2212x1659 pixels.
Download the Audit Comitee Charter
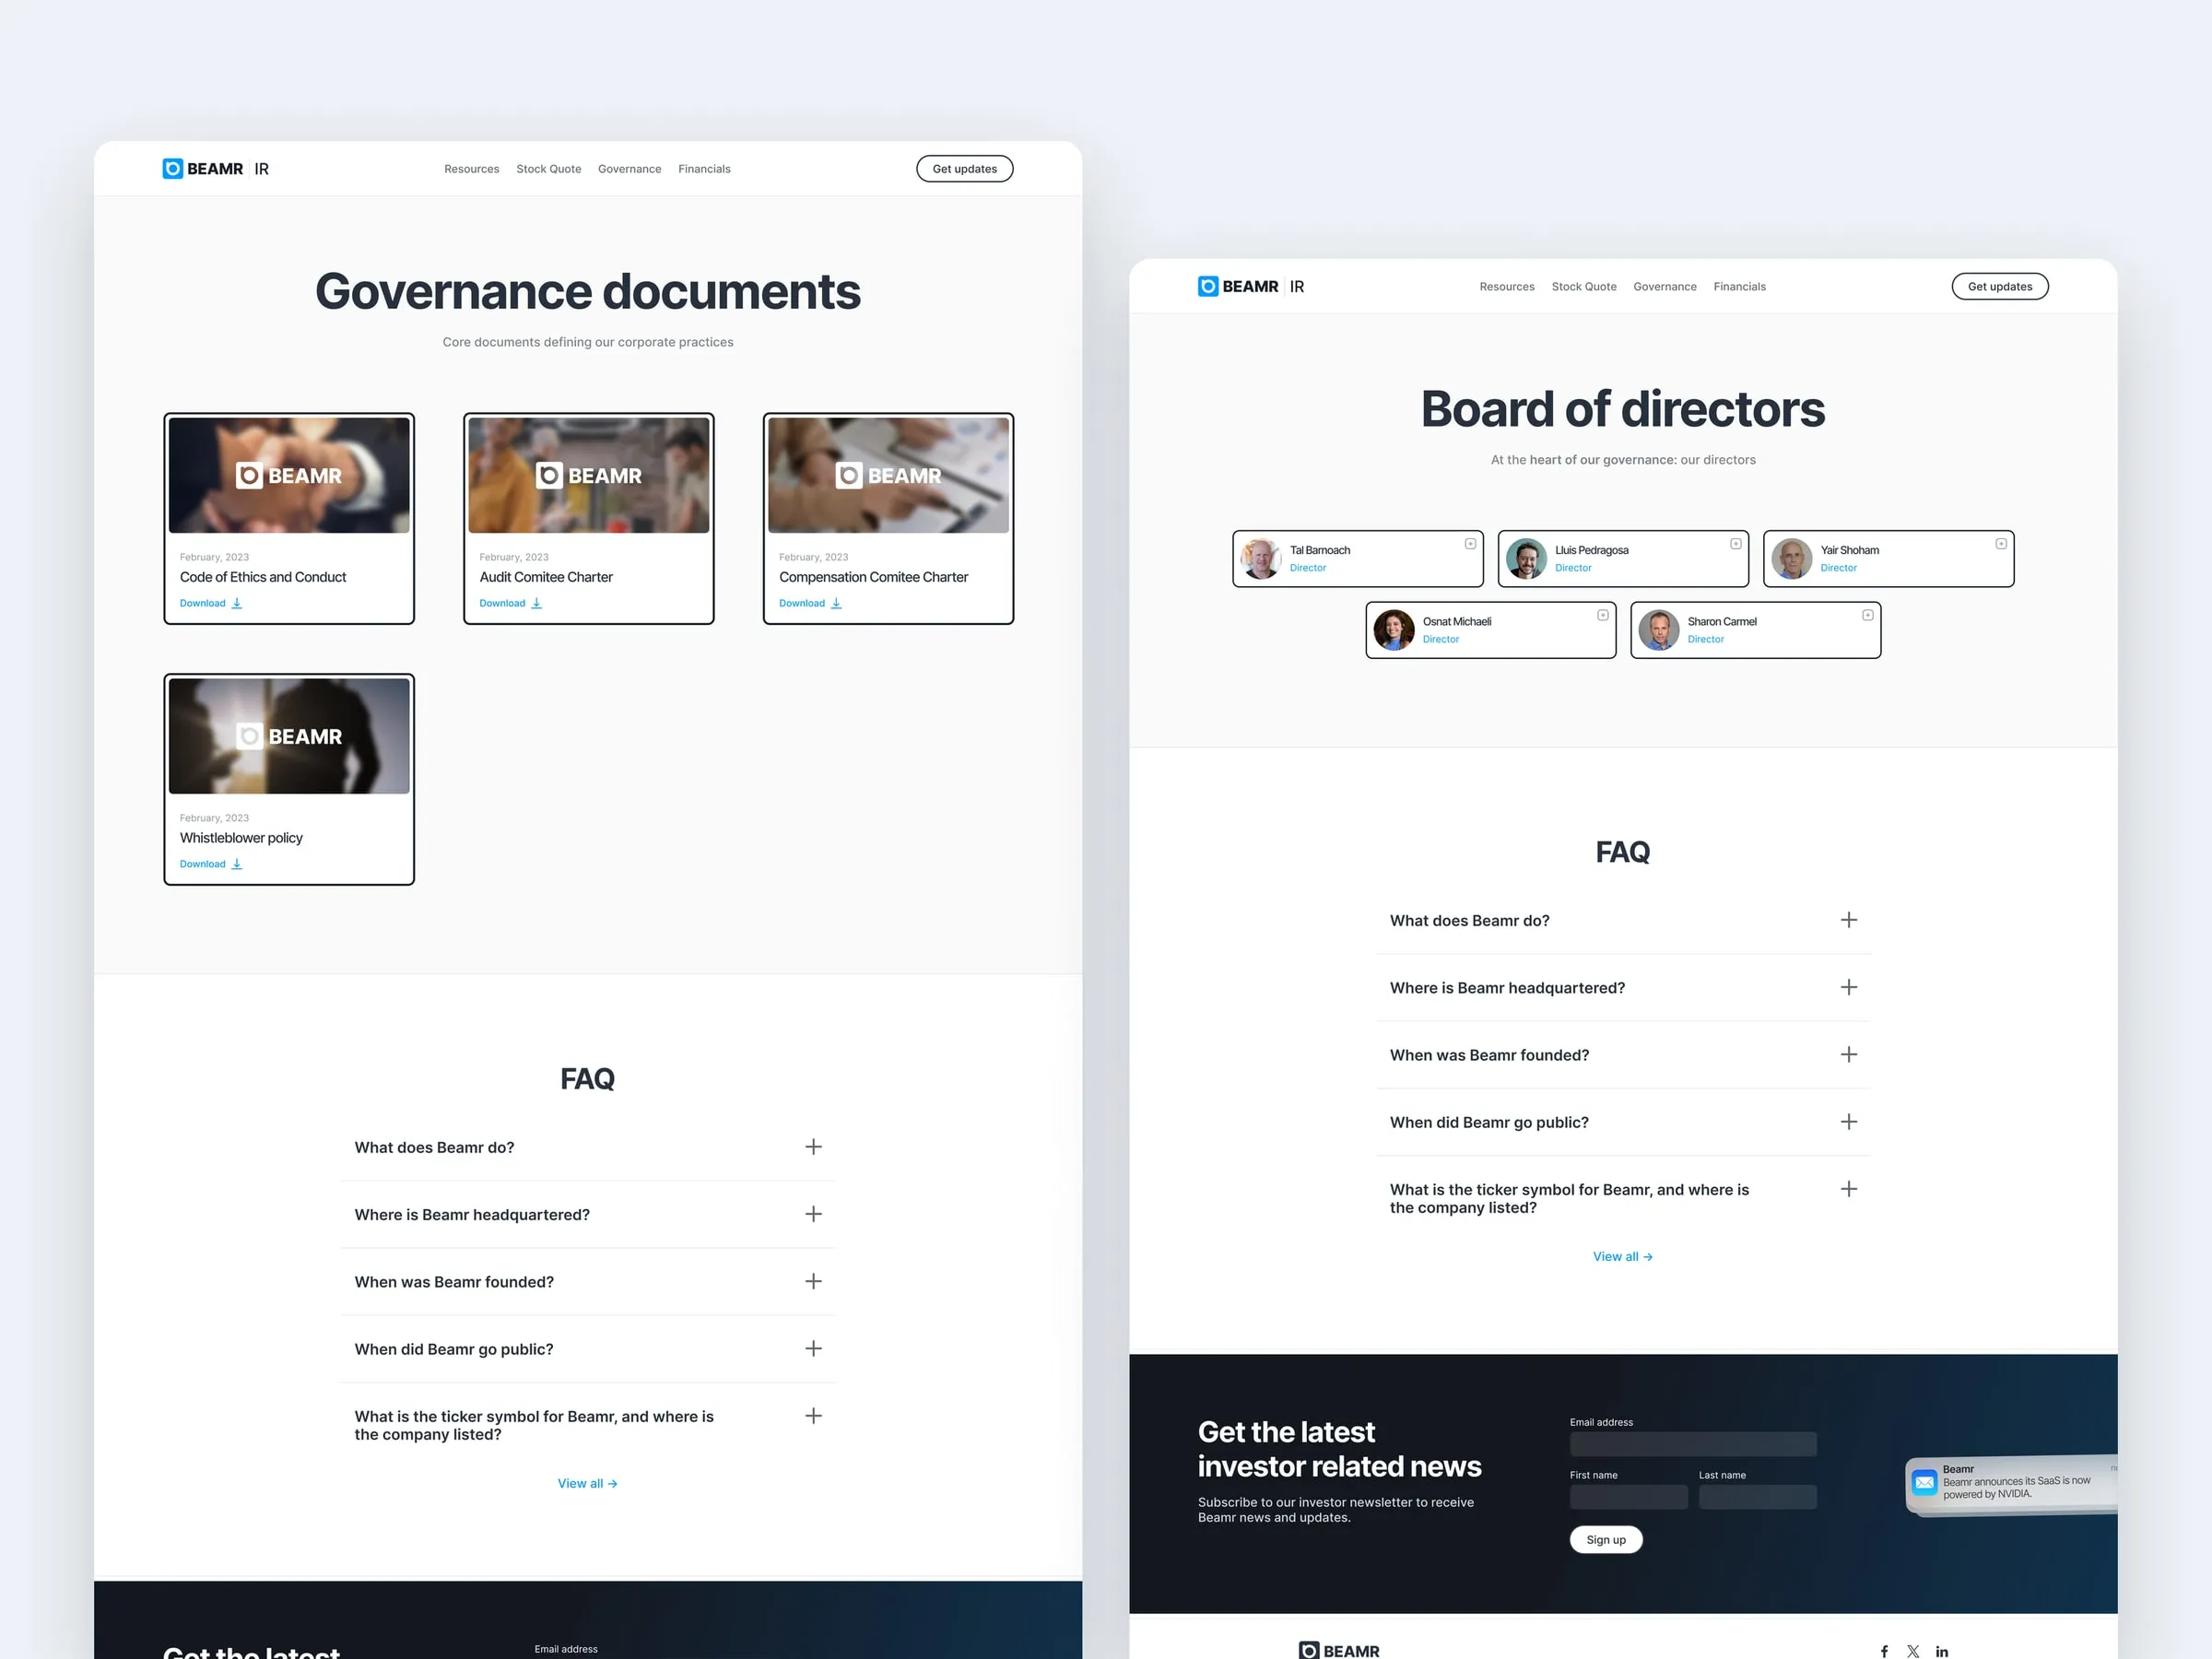[510, 603]
